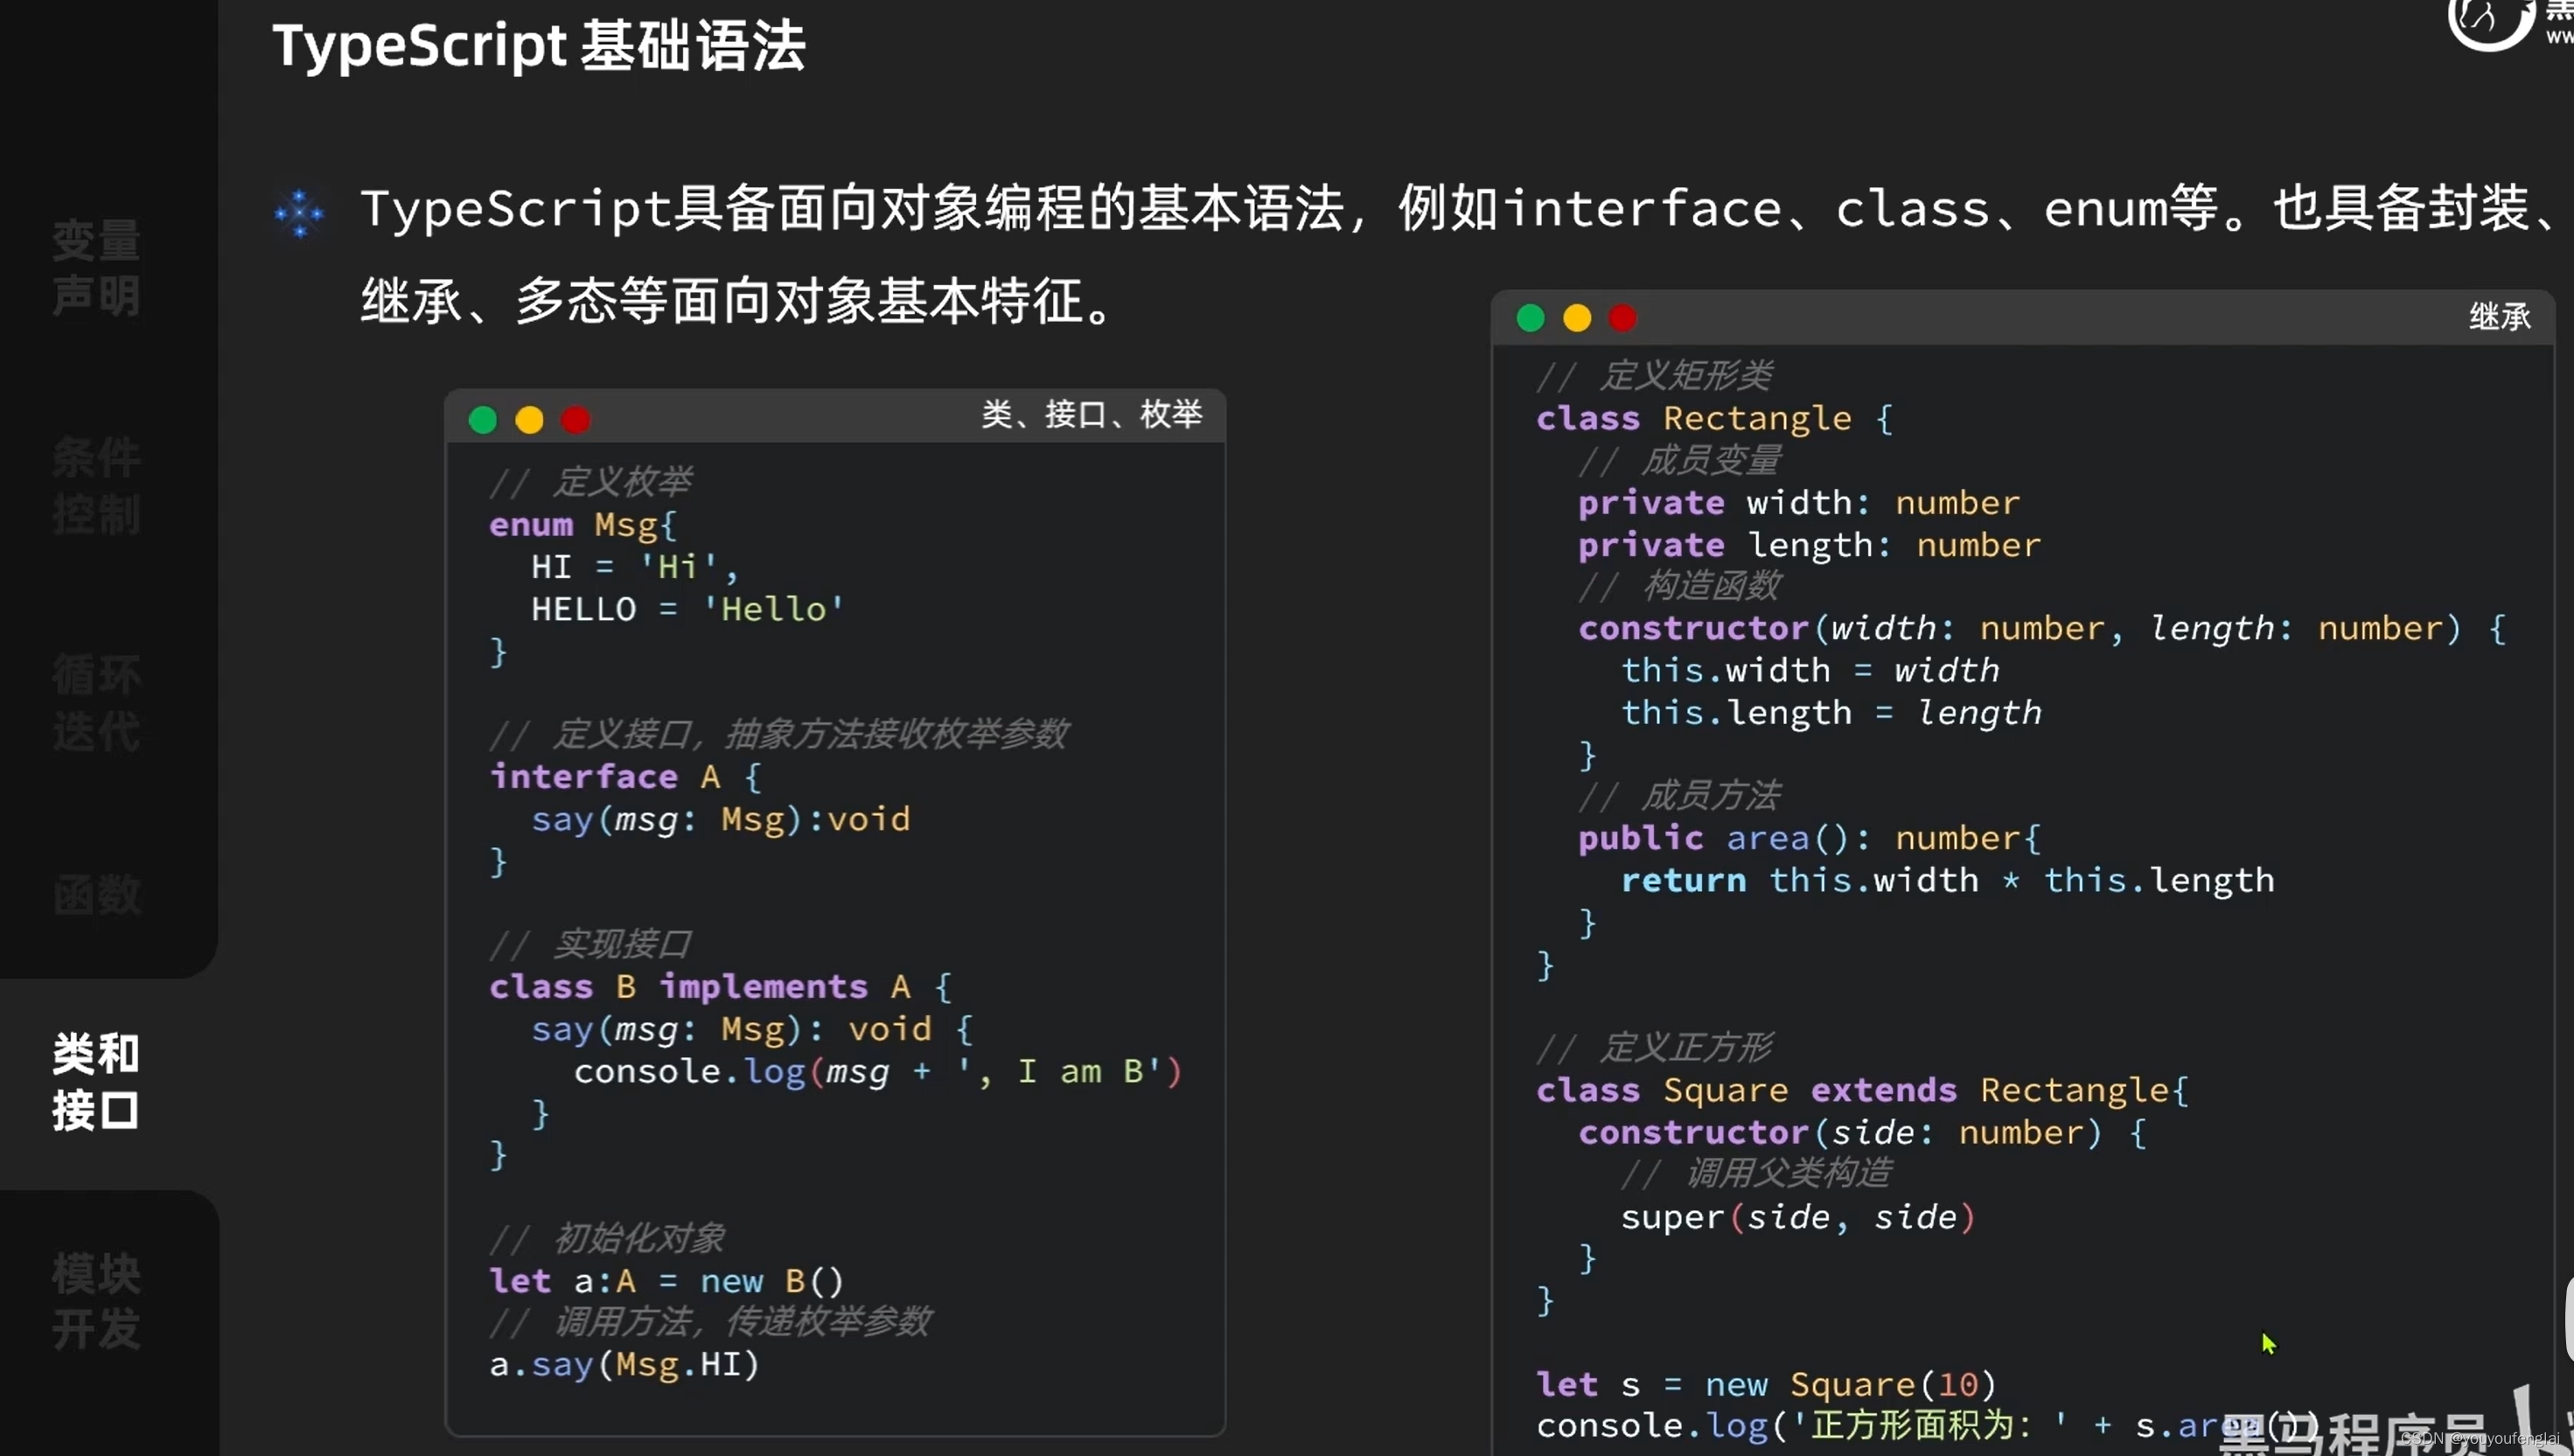Click the 继承 window title
This screenshot has width=2574, height=1456.
(2500, 317)
